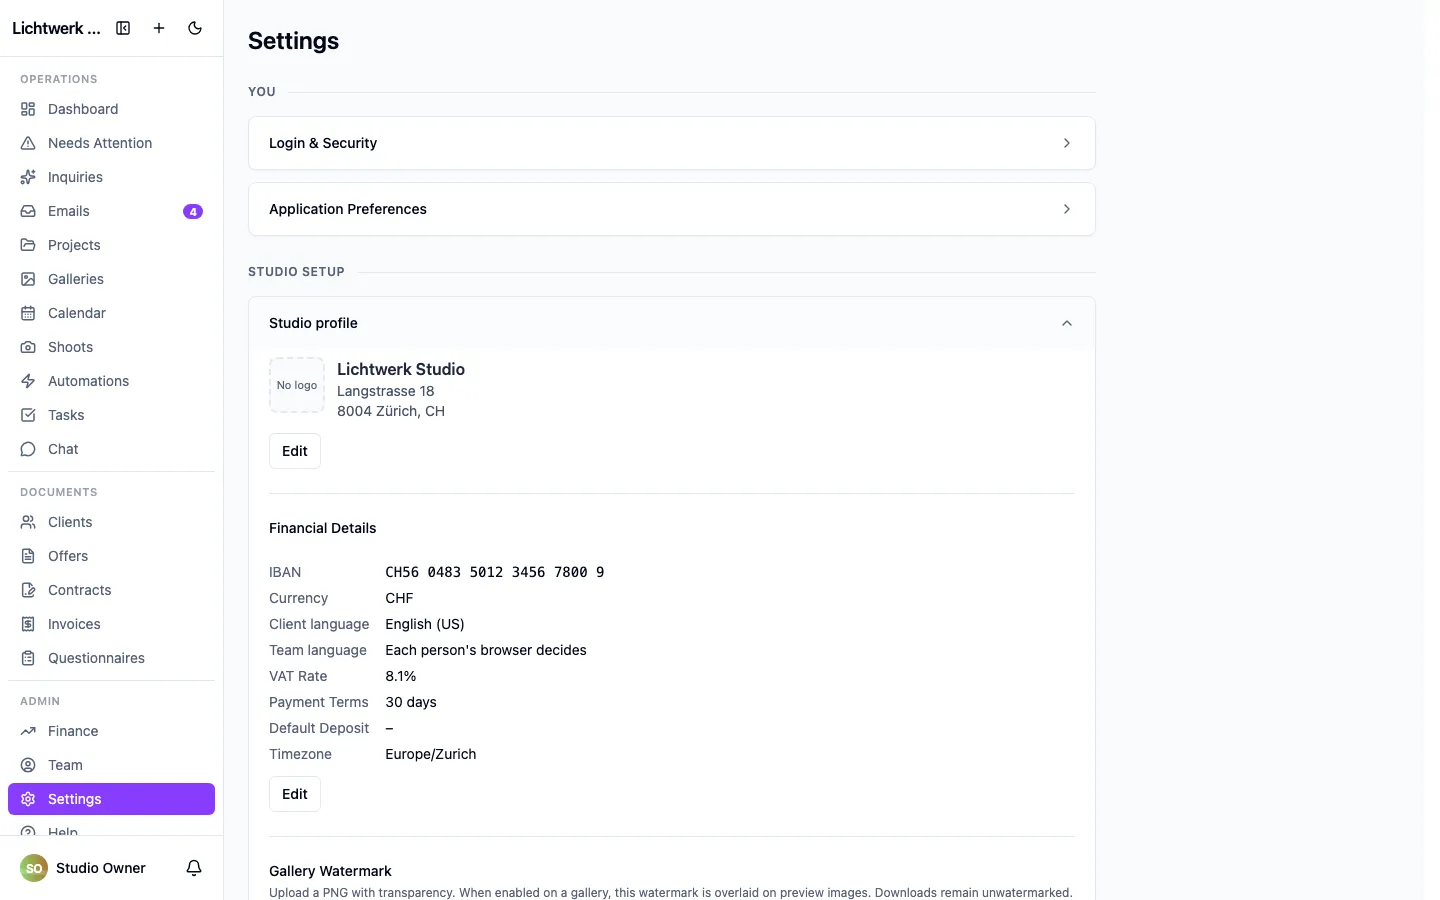Click the Calendar icon in sidebar

point(28,313)
